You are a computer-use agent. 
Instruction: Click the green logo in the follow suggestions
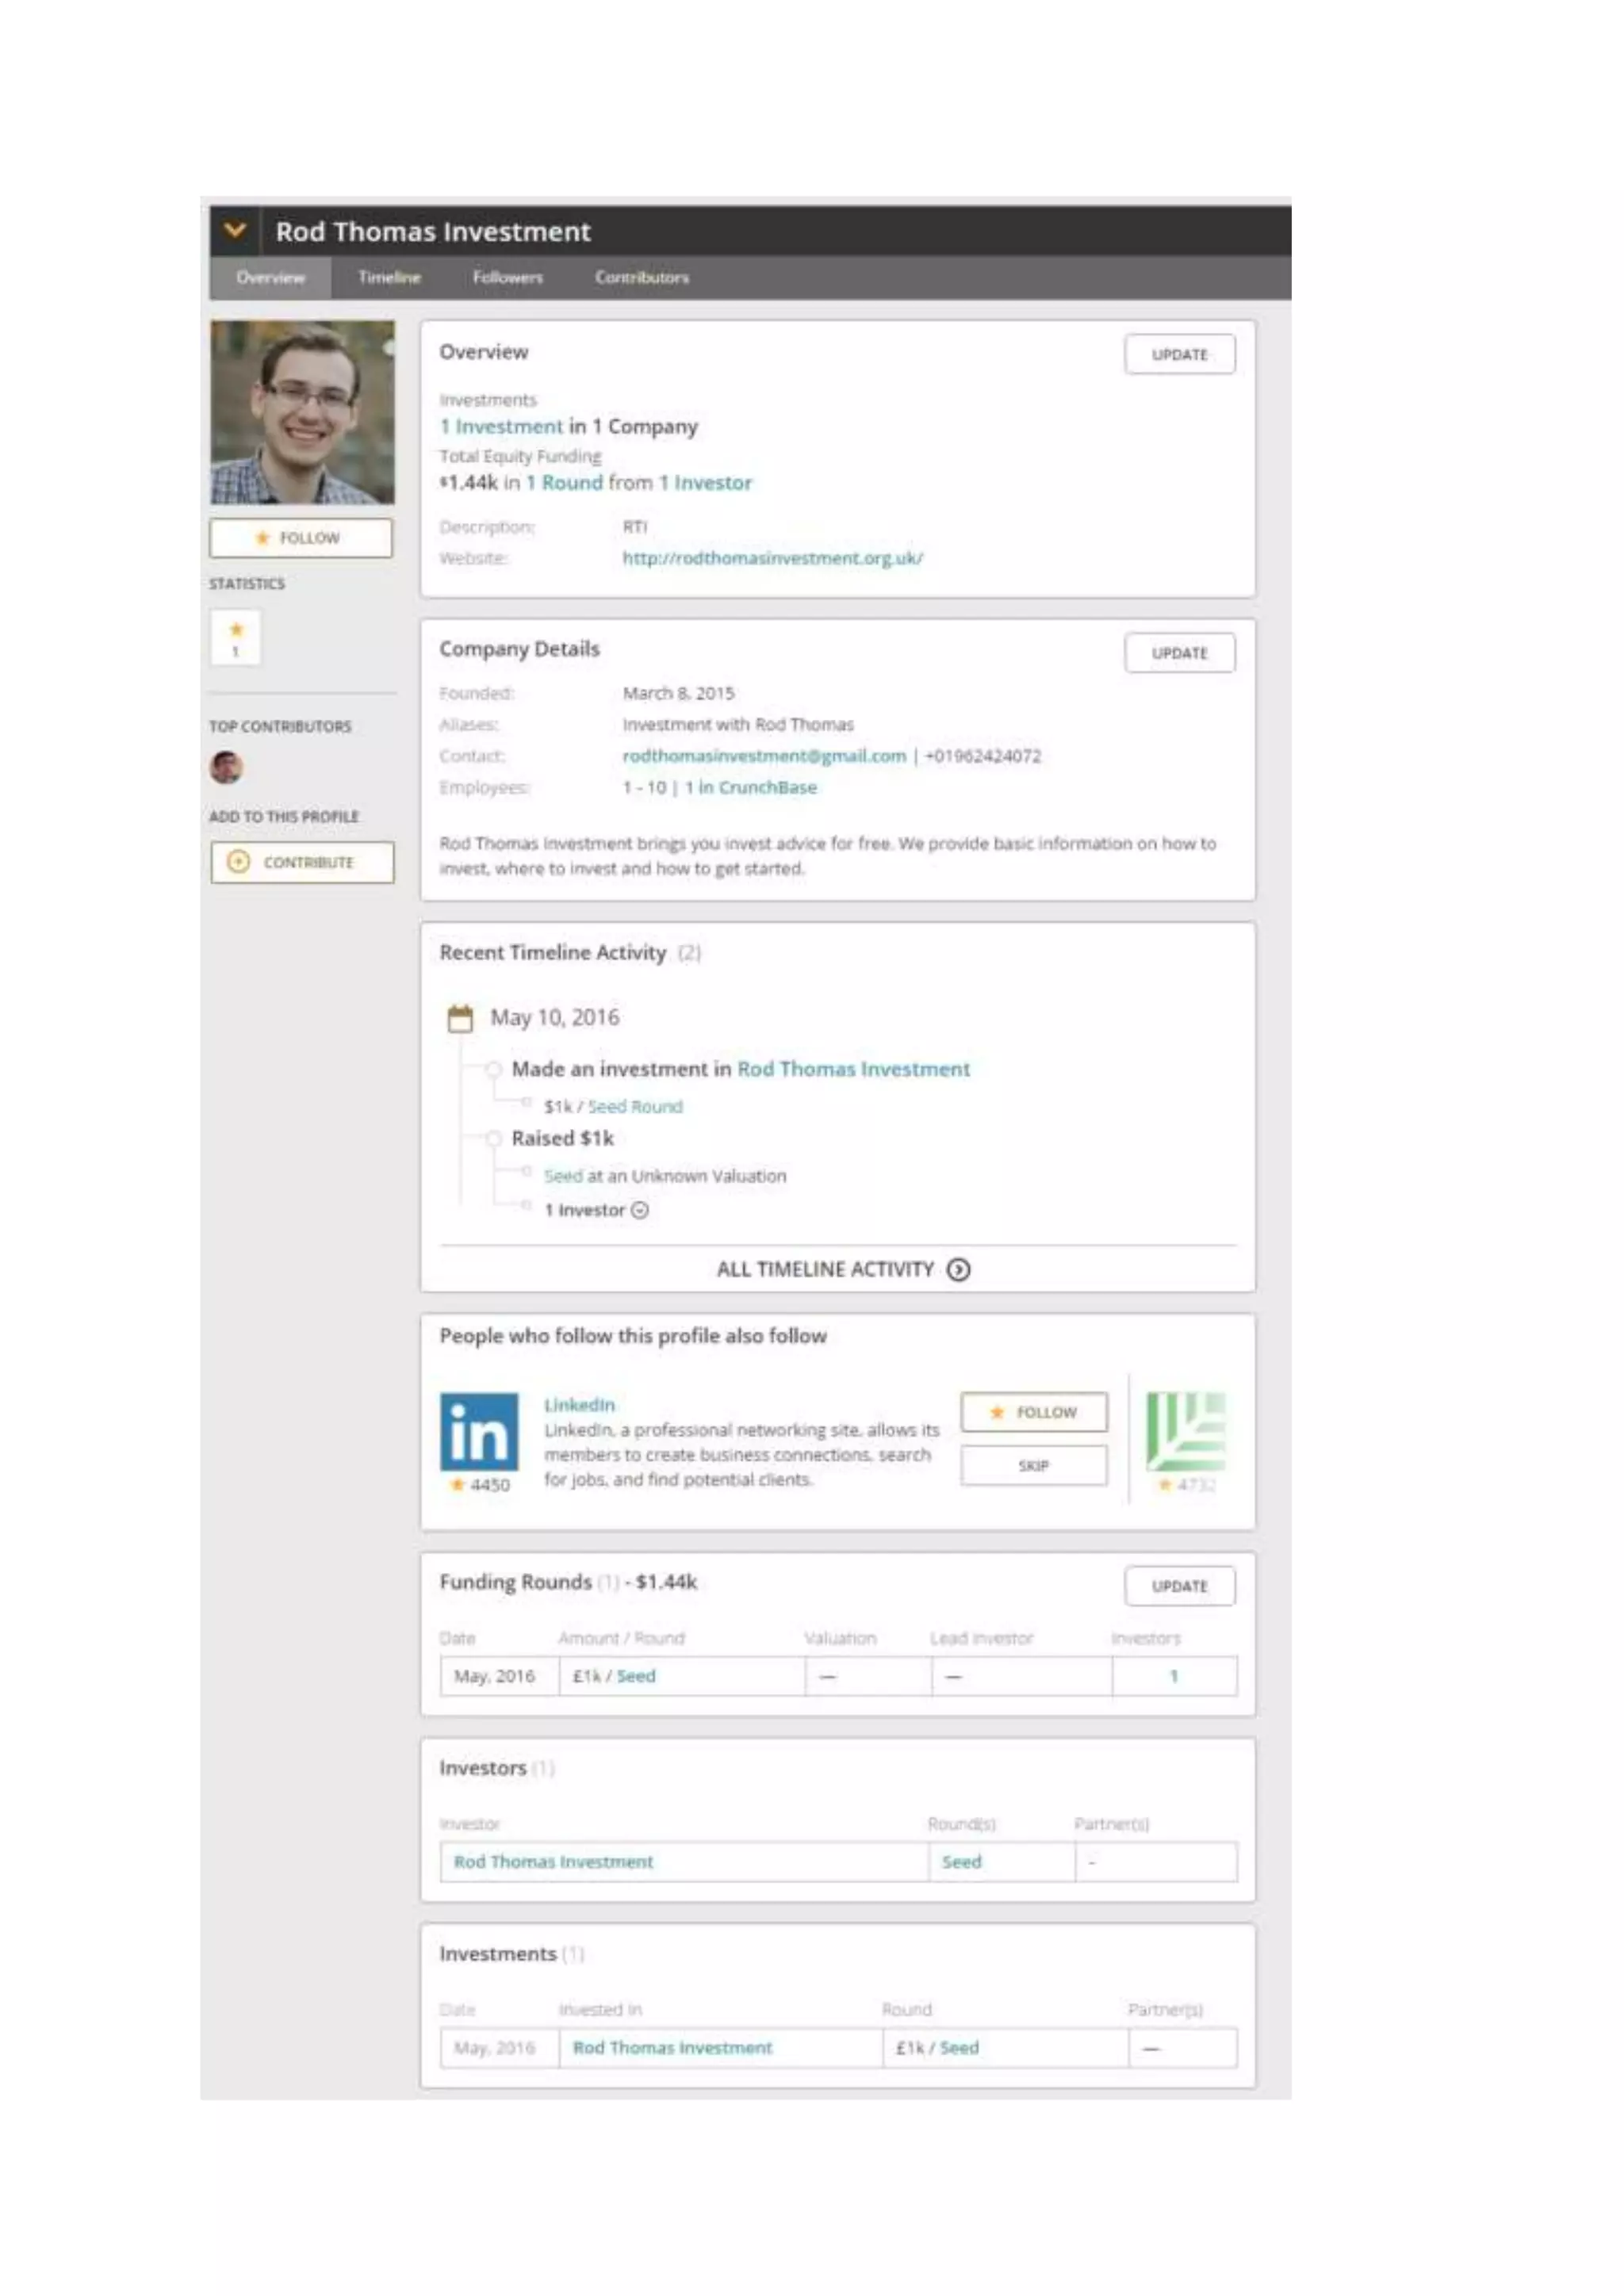click(1186, 1431)
